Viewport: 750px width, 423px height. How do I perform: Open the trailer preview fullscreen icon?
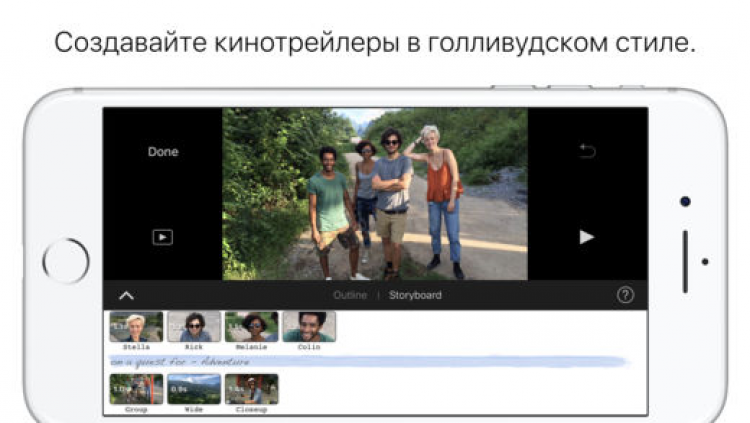point(163,237)
